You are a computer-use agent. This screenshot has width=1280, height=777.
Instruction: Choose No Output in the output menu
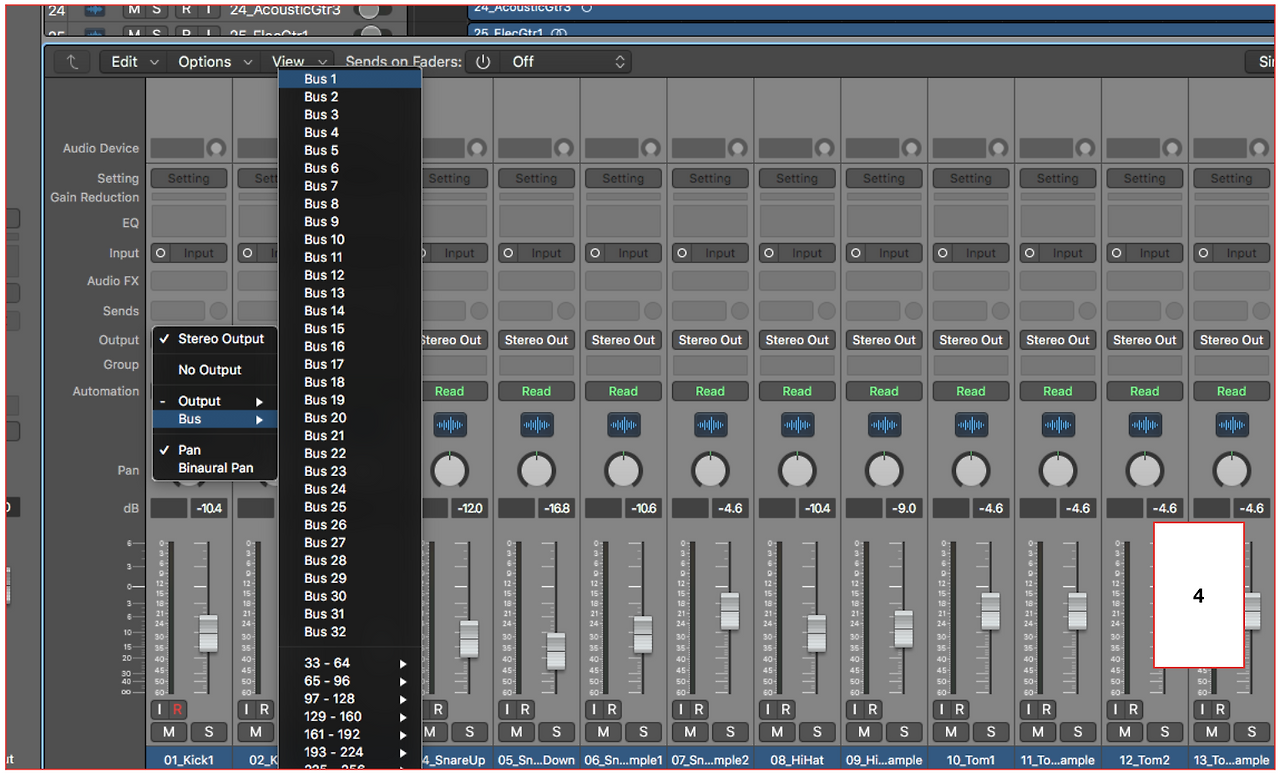click(x=210, y=370)
